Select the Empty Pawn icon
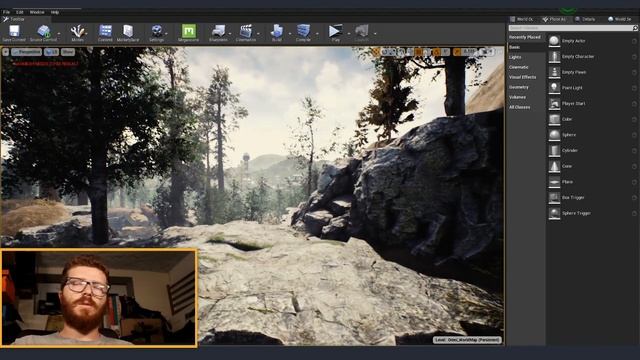The width and height of the screenshot is (640, 360). click(x=554, y=72)
